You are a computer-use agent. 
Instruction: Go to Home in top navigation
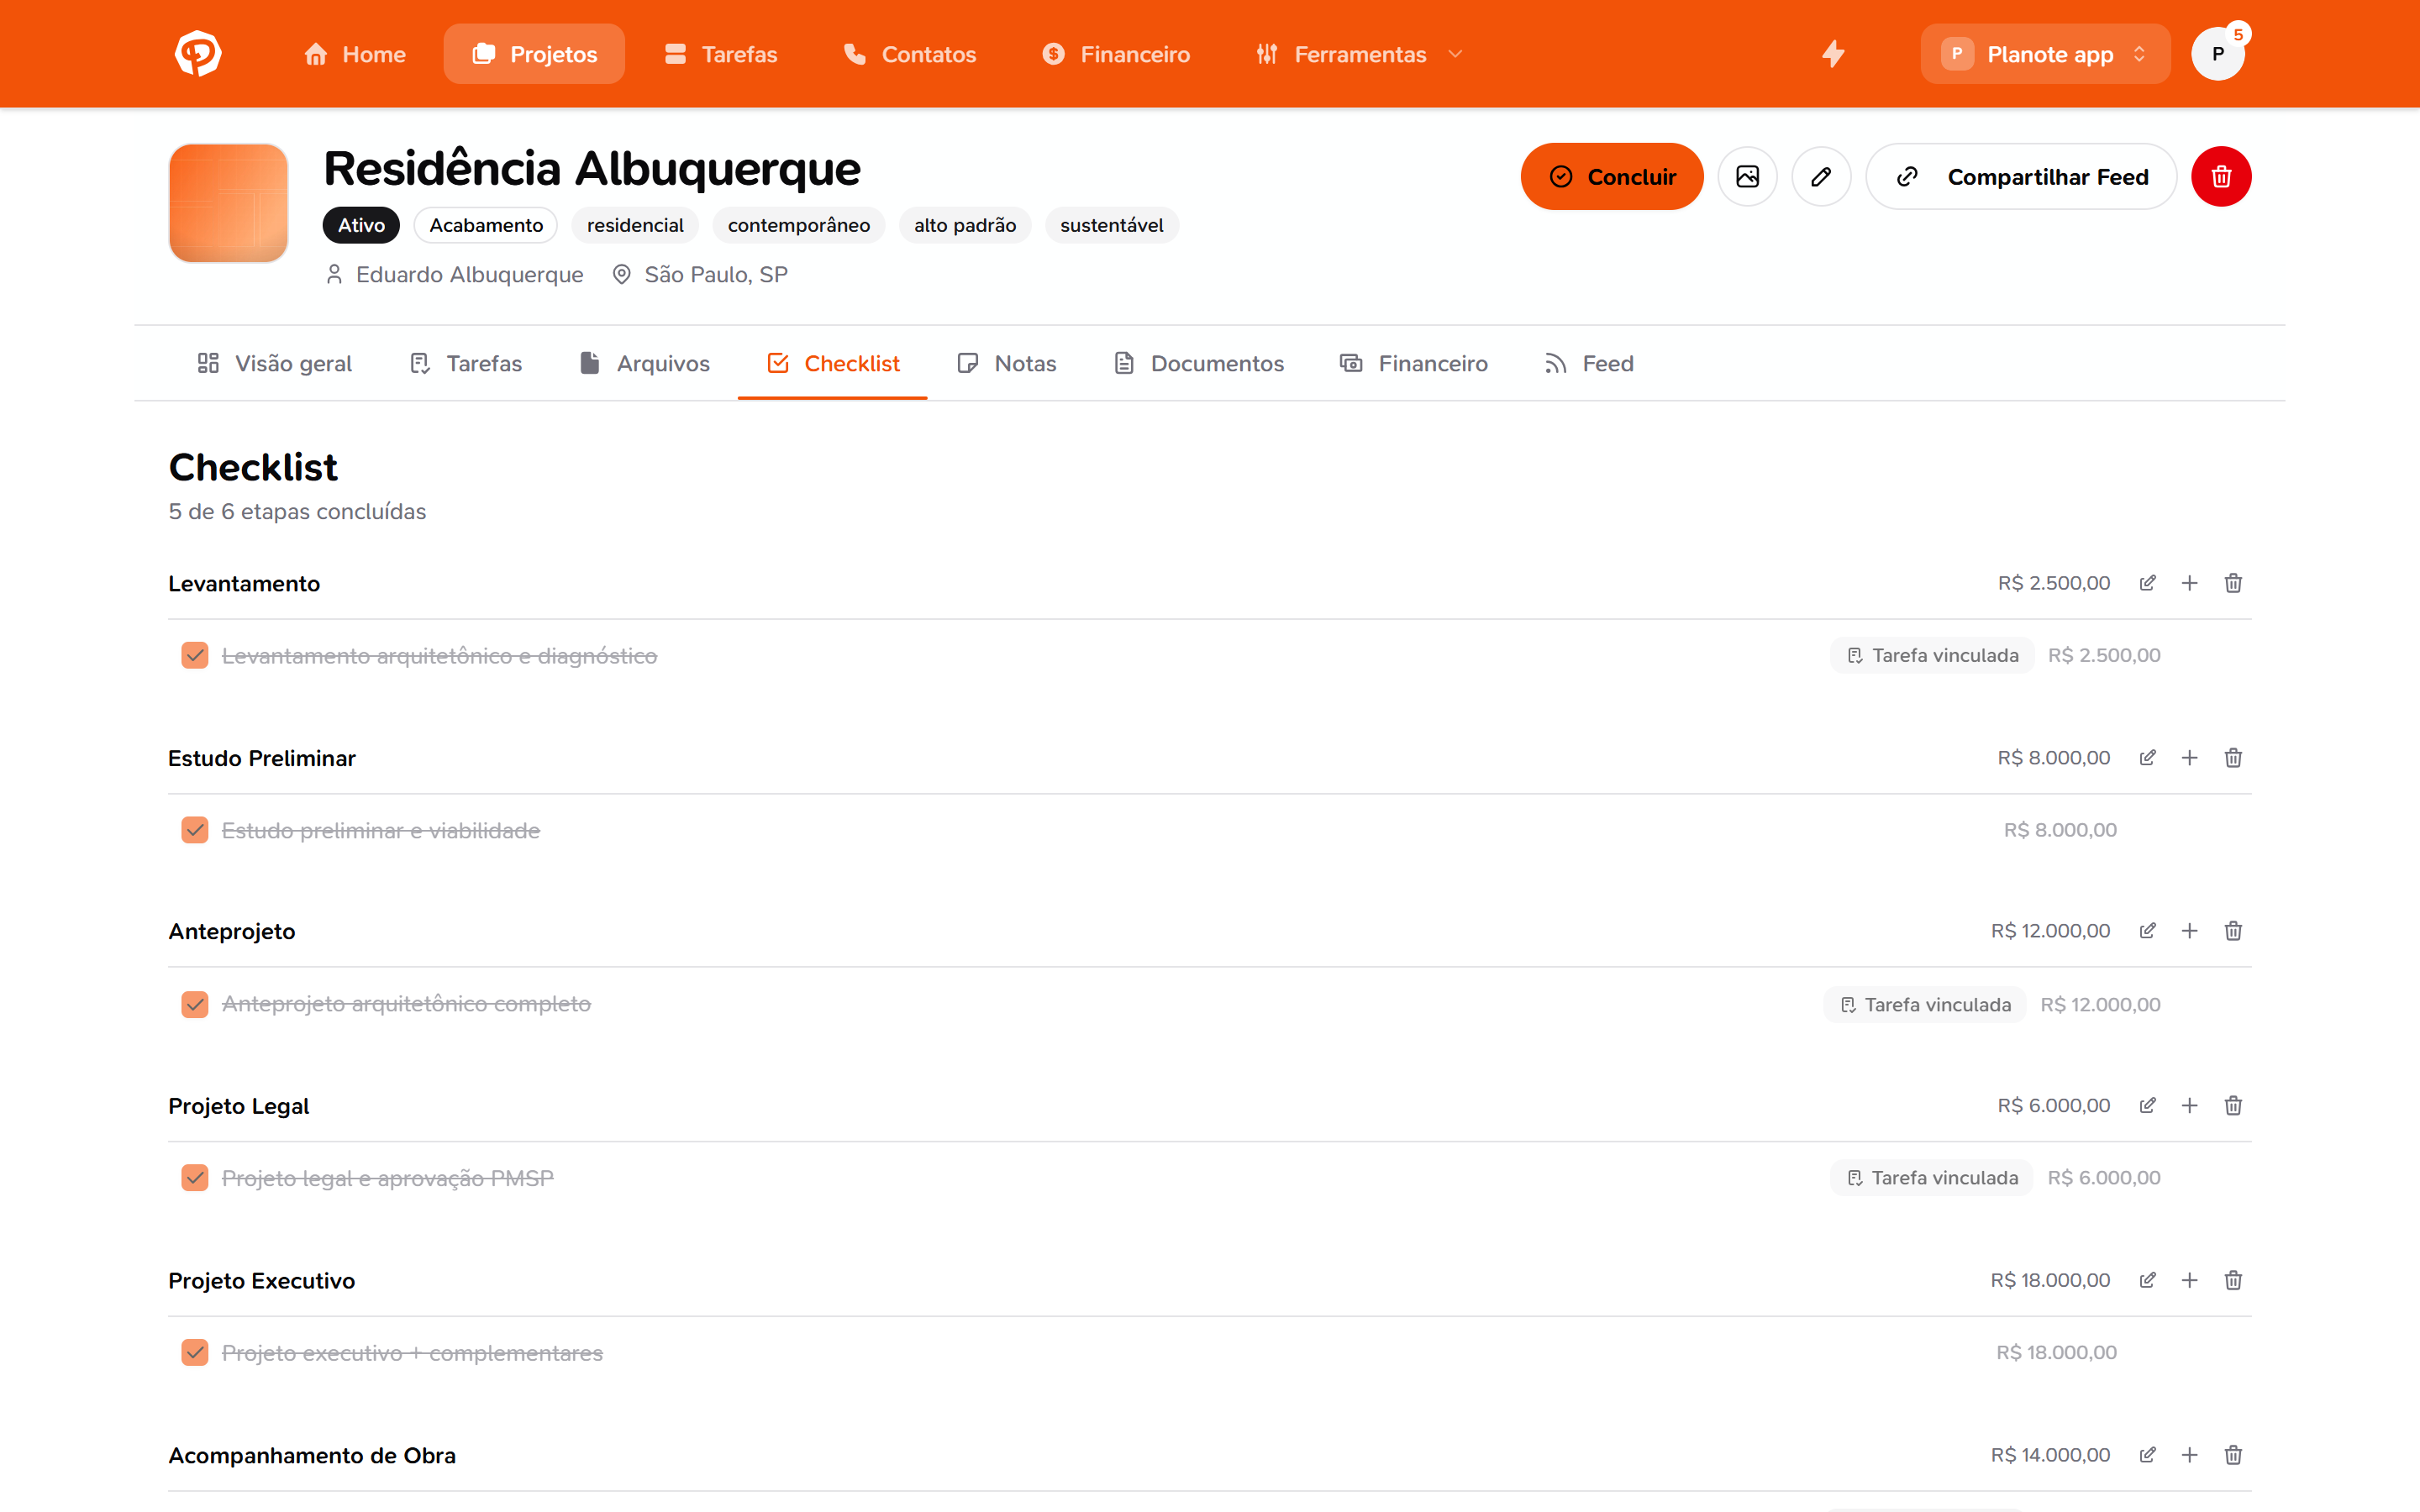pyautogui.click(x=355, y=54)
